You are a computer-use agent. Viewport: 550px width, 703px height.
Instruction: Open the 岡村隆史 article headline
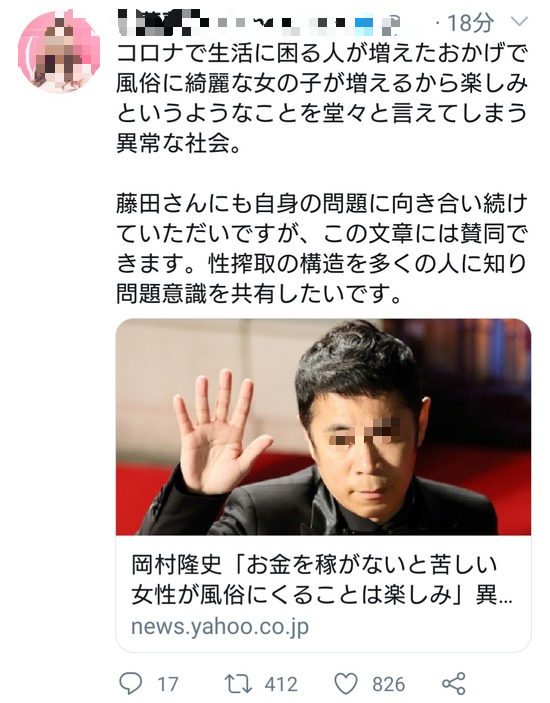pos(322,580)
